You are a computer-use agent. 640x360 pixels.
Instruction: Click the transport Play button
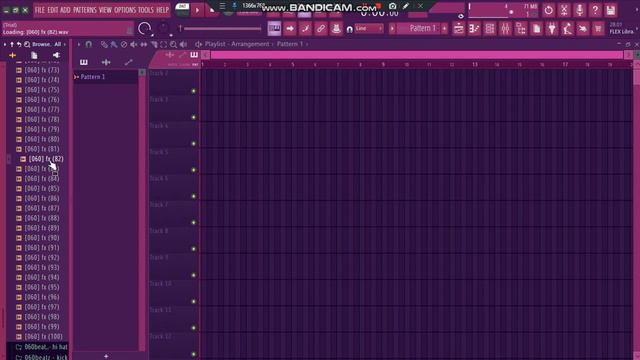198,10
